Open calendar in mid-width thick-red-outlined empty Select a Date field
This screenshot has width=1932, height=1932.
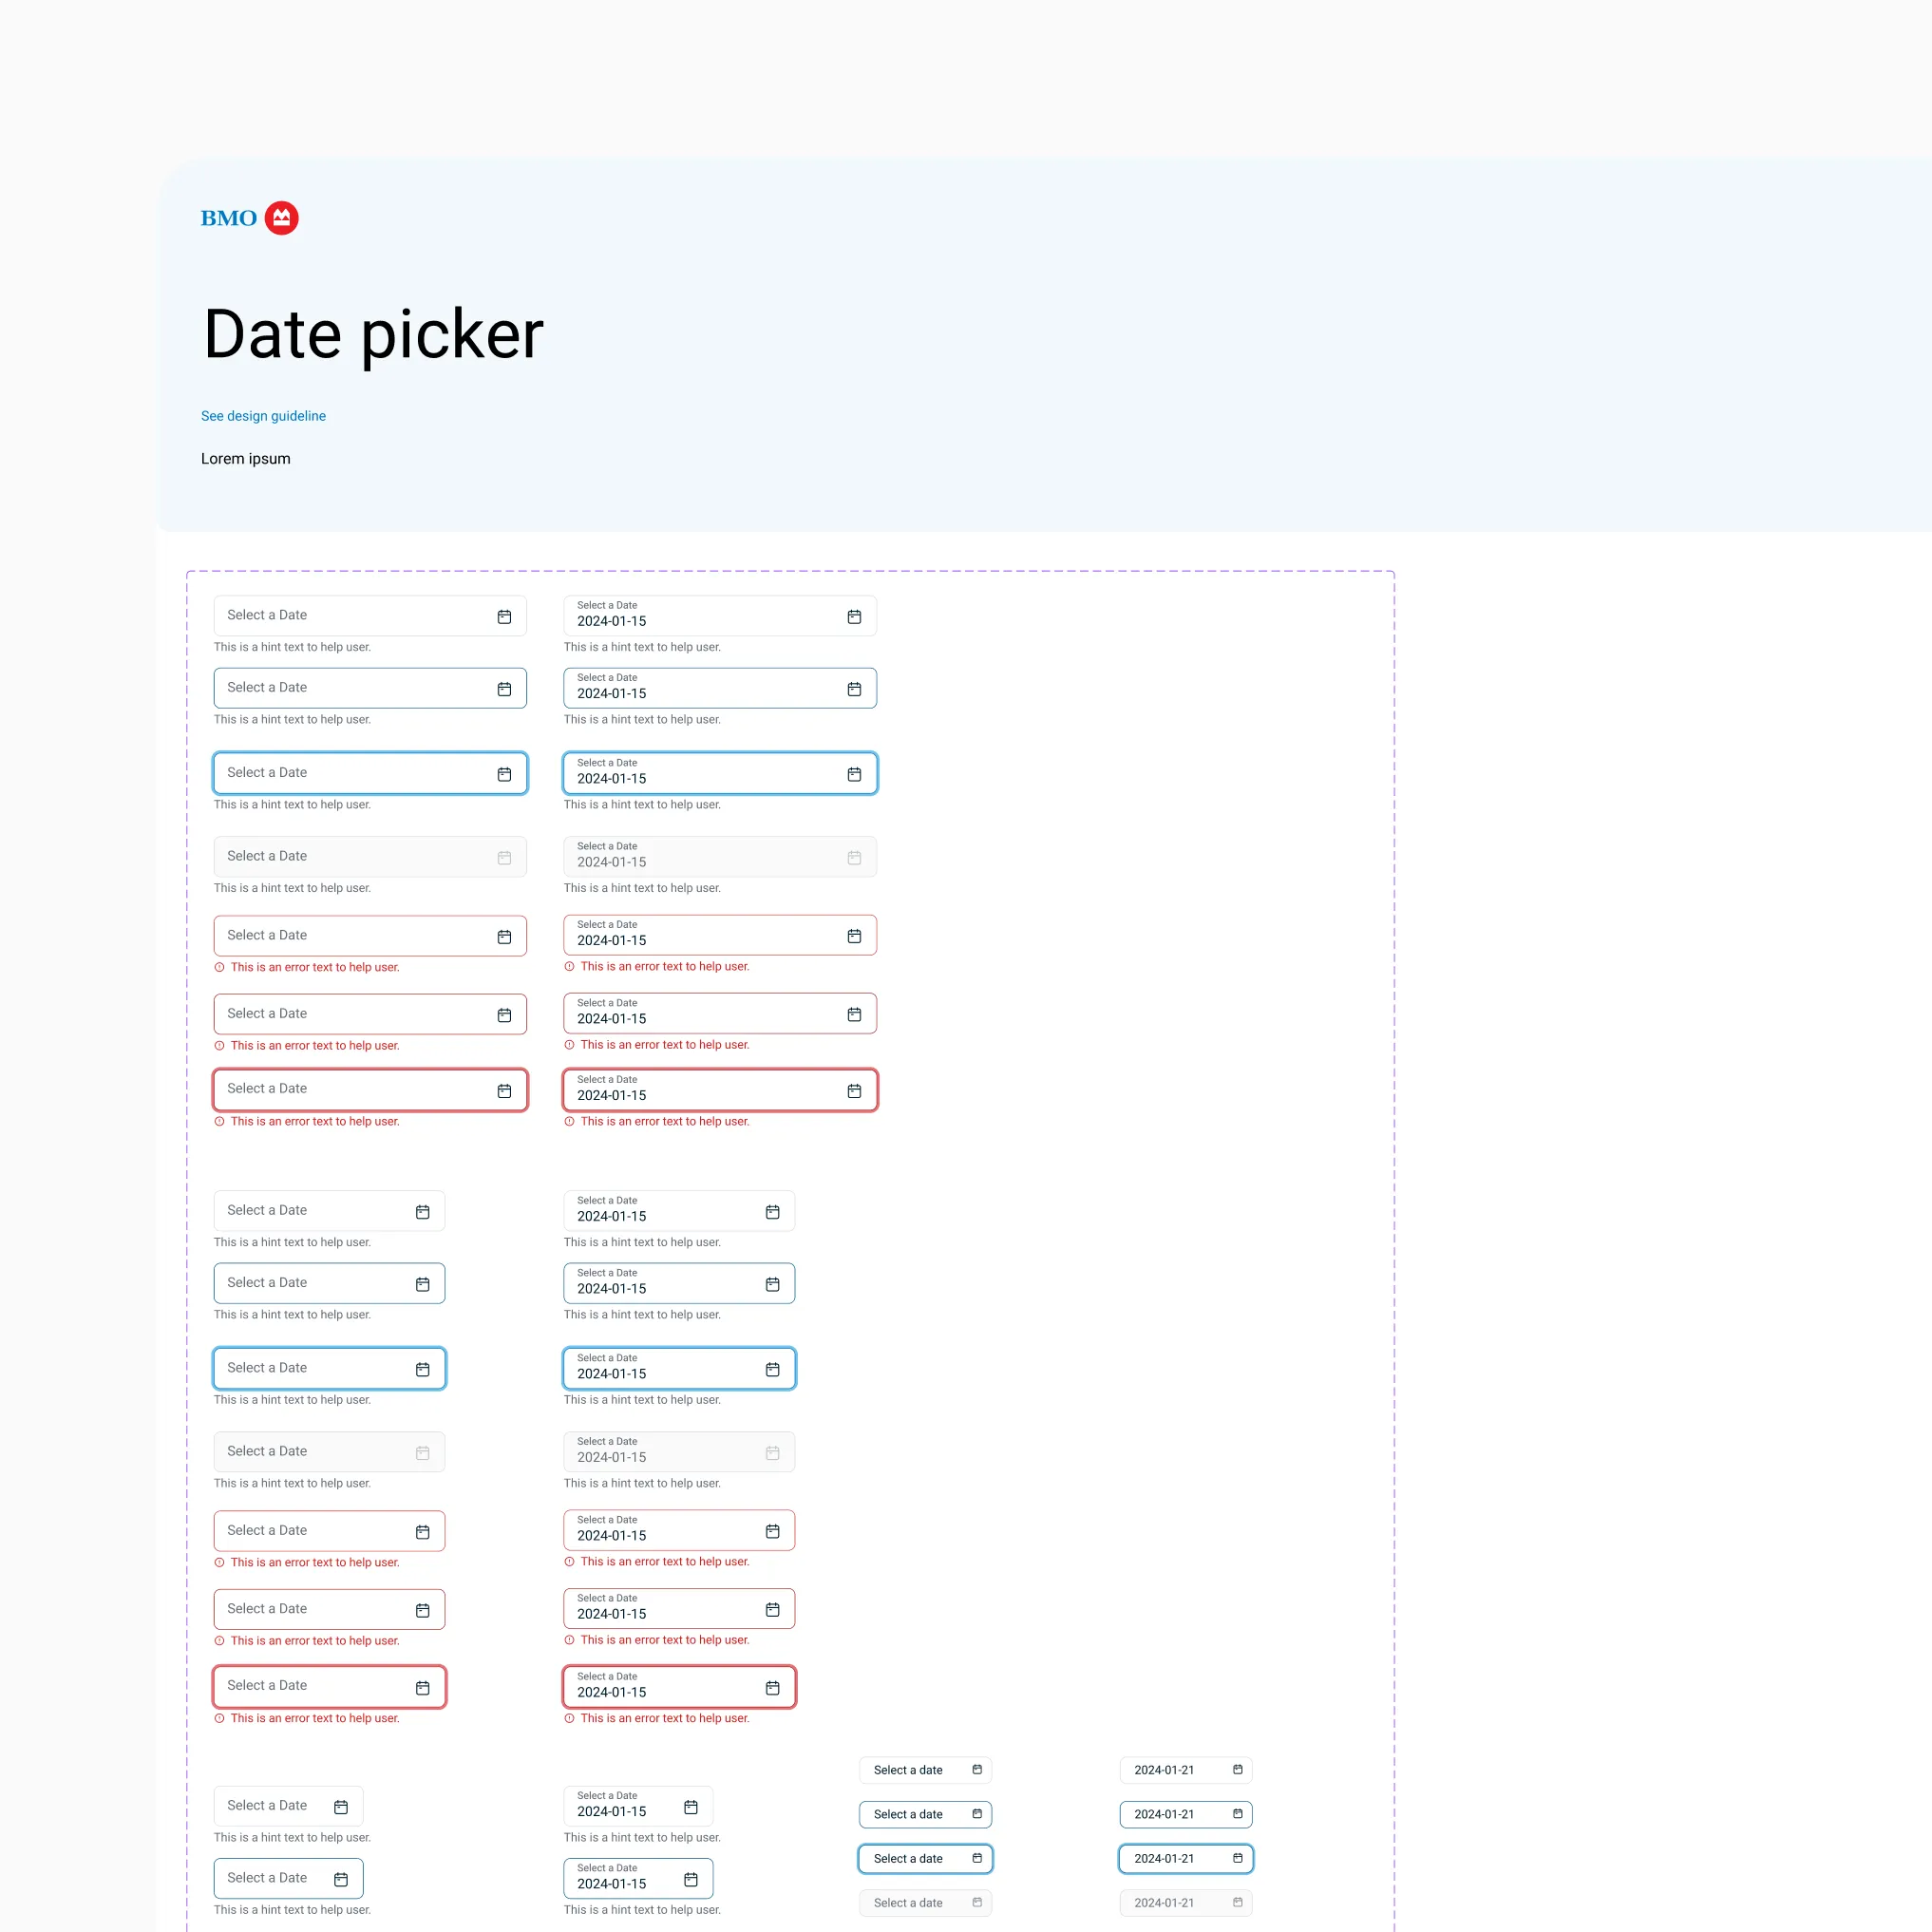coord(423,1688)
